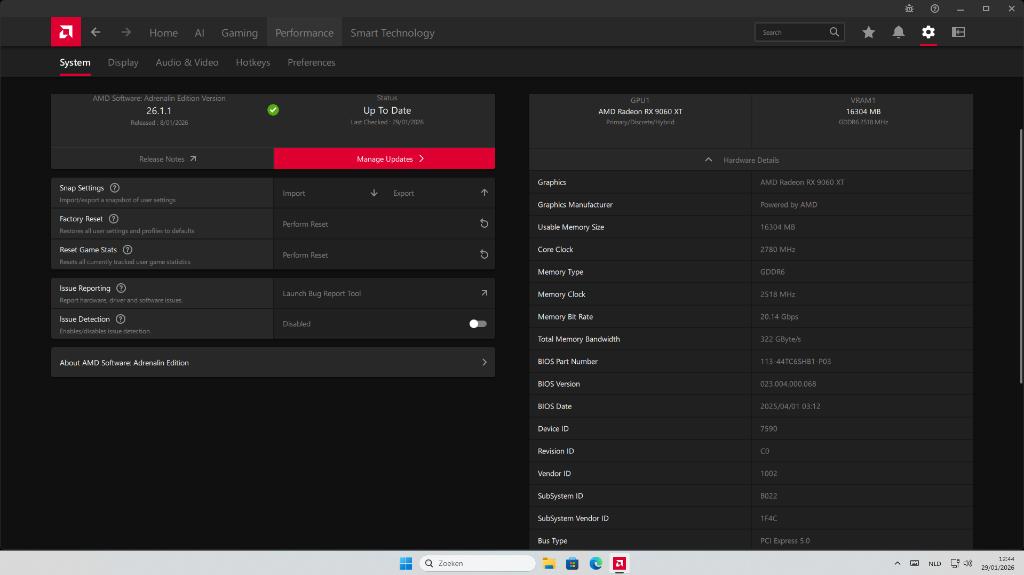1024x575 pixels.
Task: Click the VRAM1 16304 MB header
Action: pyautogui.click(x=863, y=111)
